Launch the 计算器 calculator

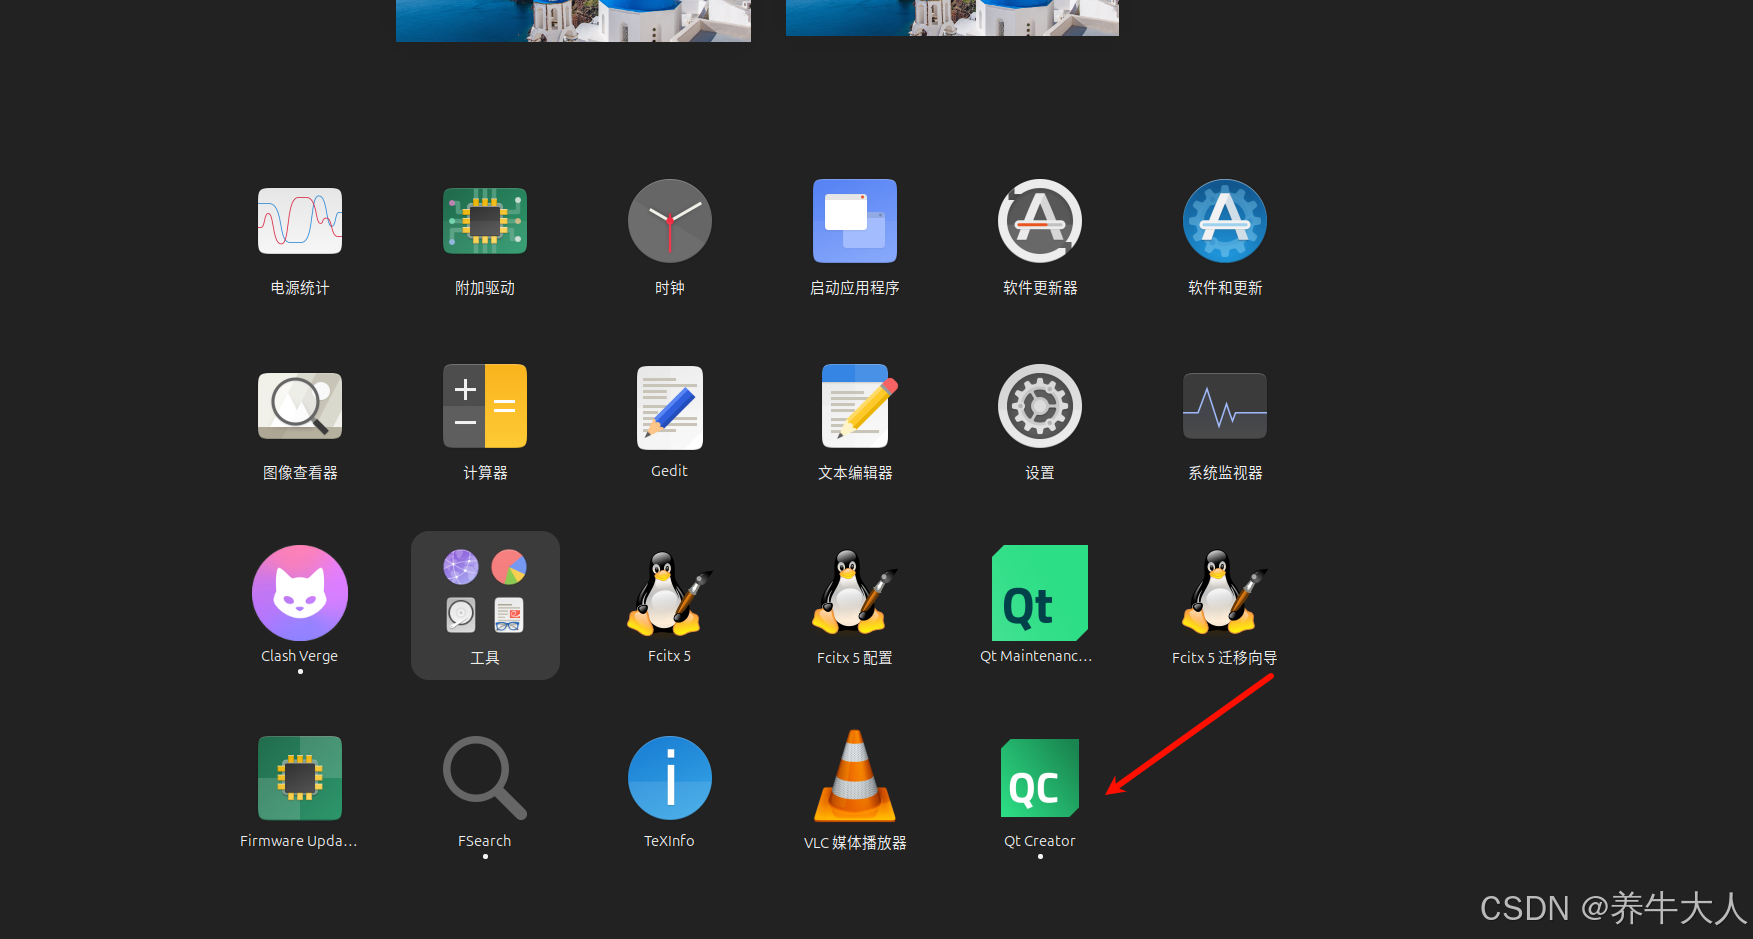pyautogui.click(x=485, y=406)
